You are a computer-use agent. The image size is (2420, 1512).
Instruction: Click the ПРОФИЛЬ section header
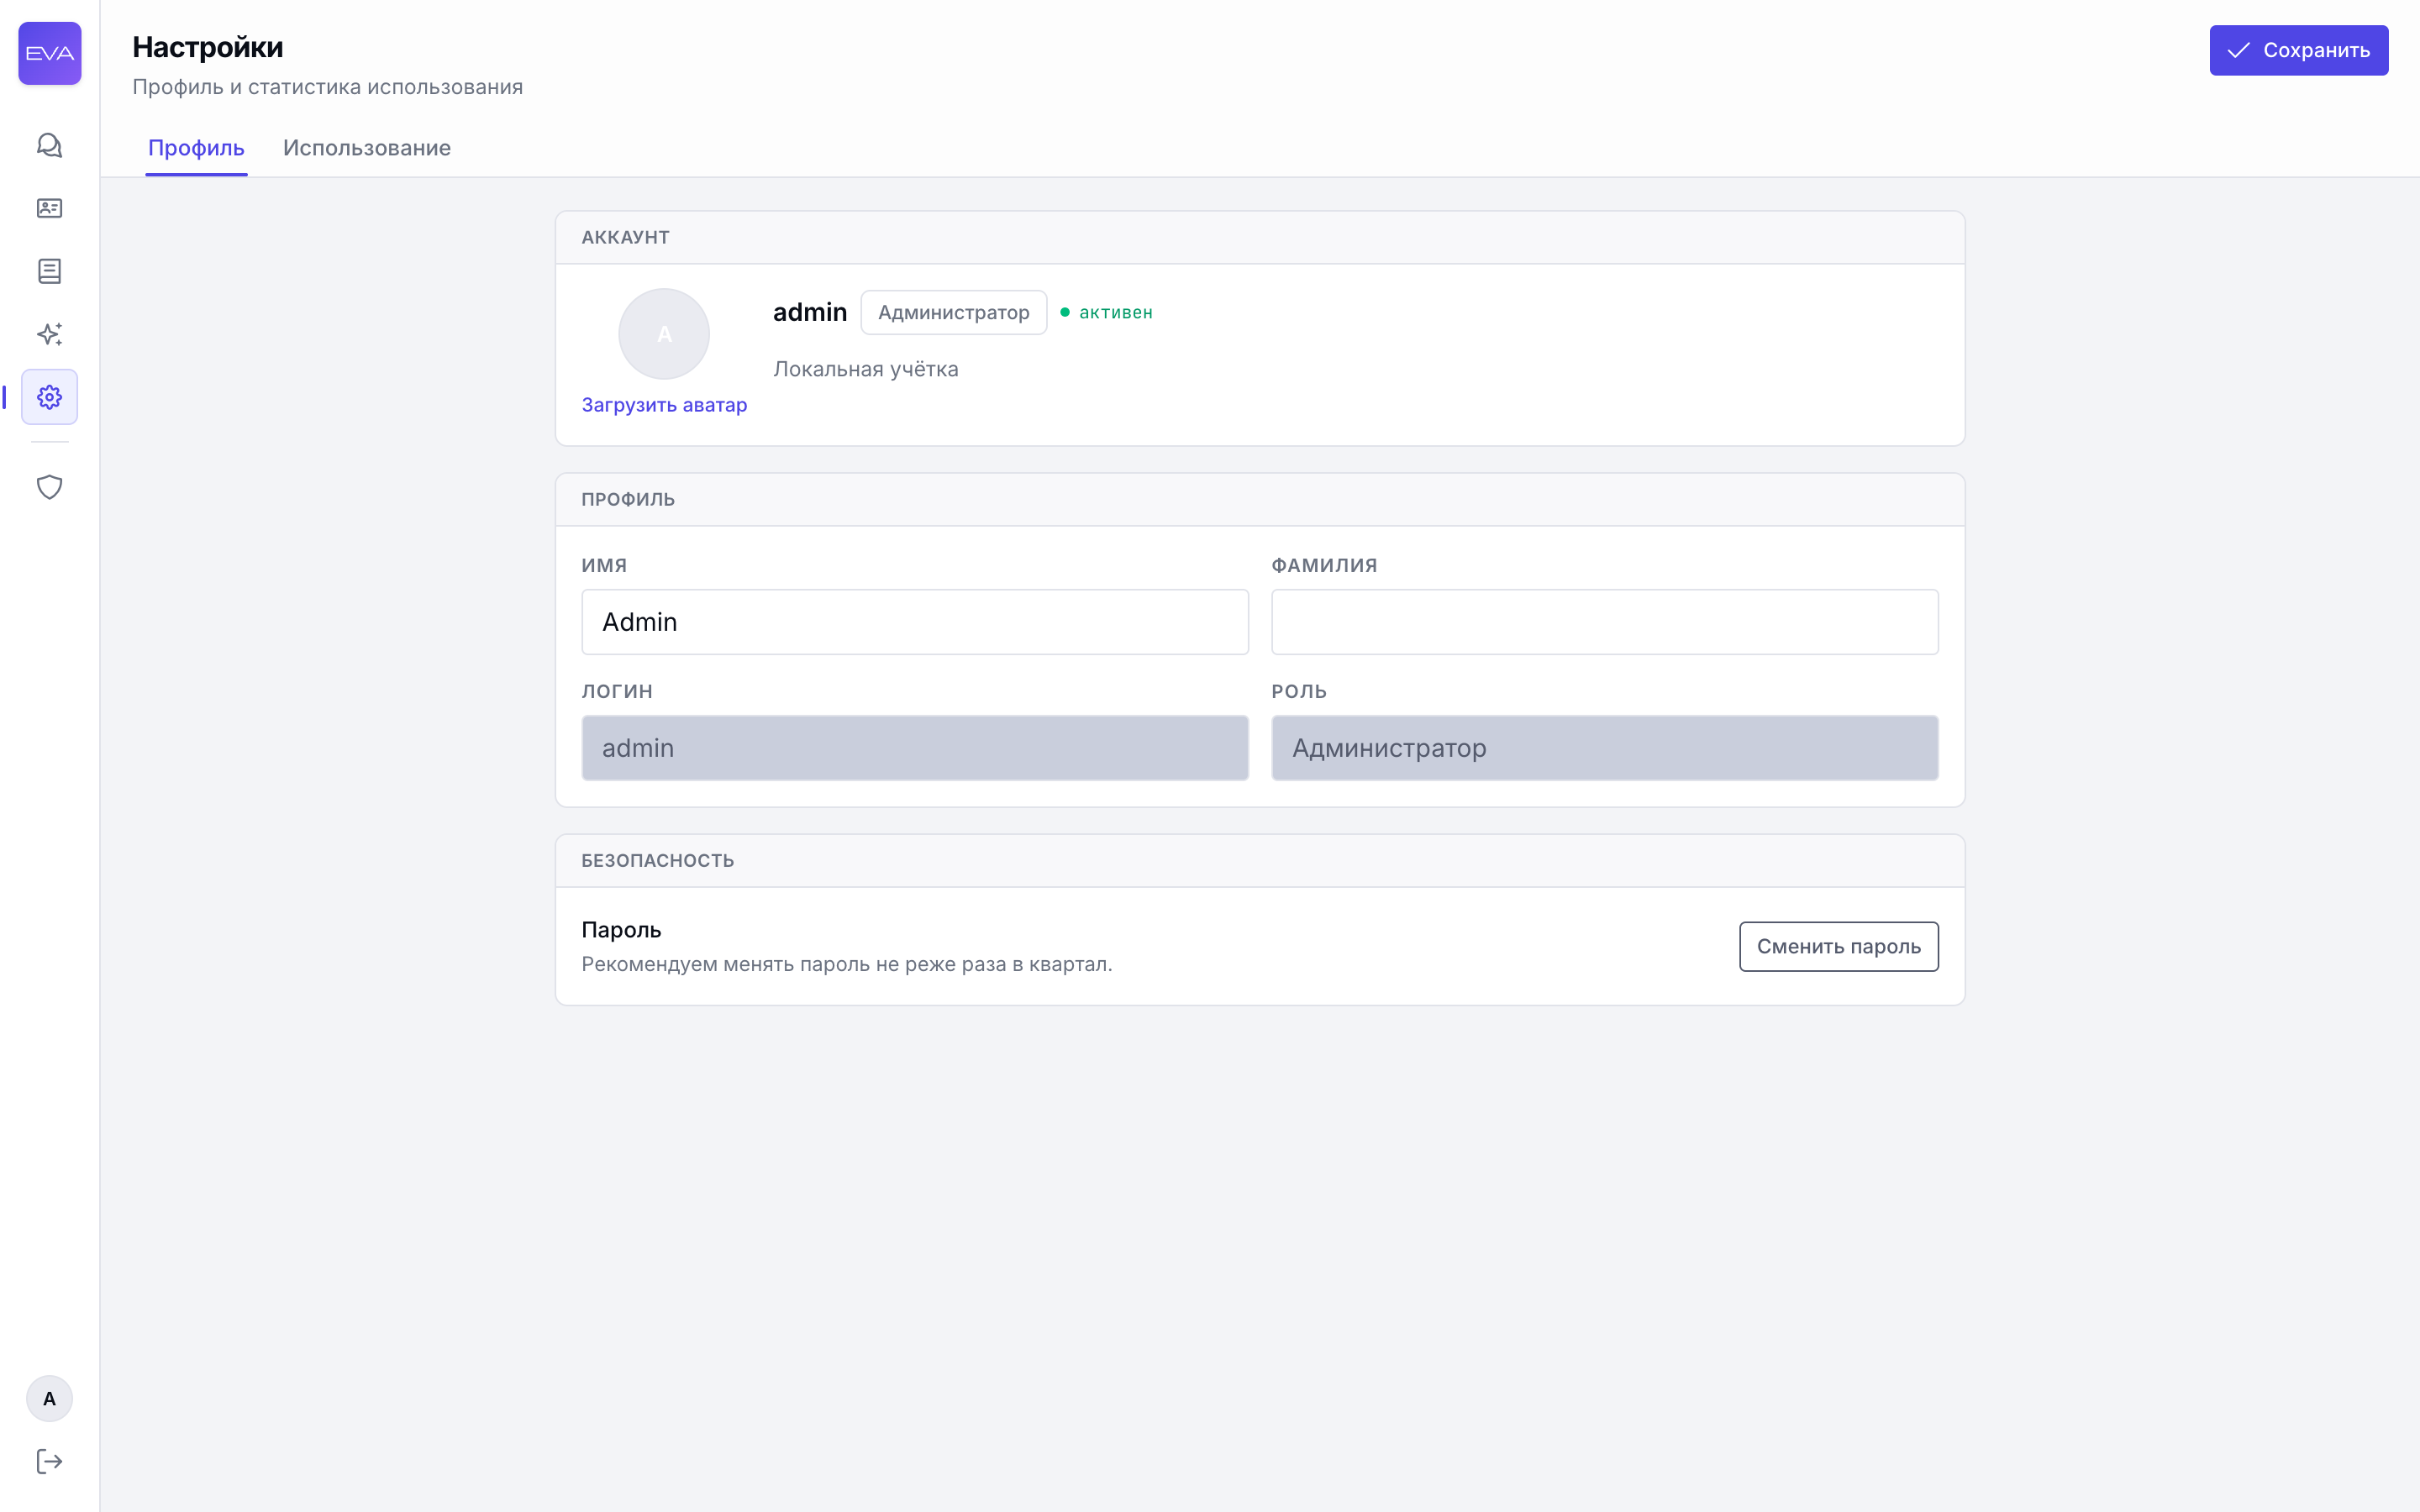click(628, 499)
